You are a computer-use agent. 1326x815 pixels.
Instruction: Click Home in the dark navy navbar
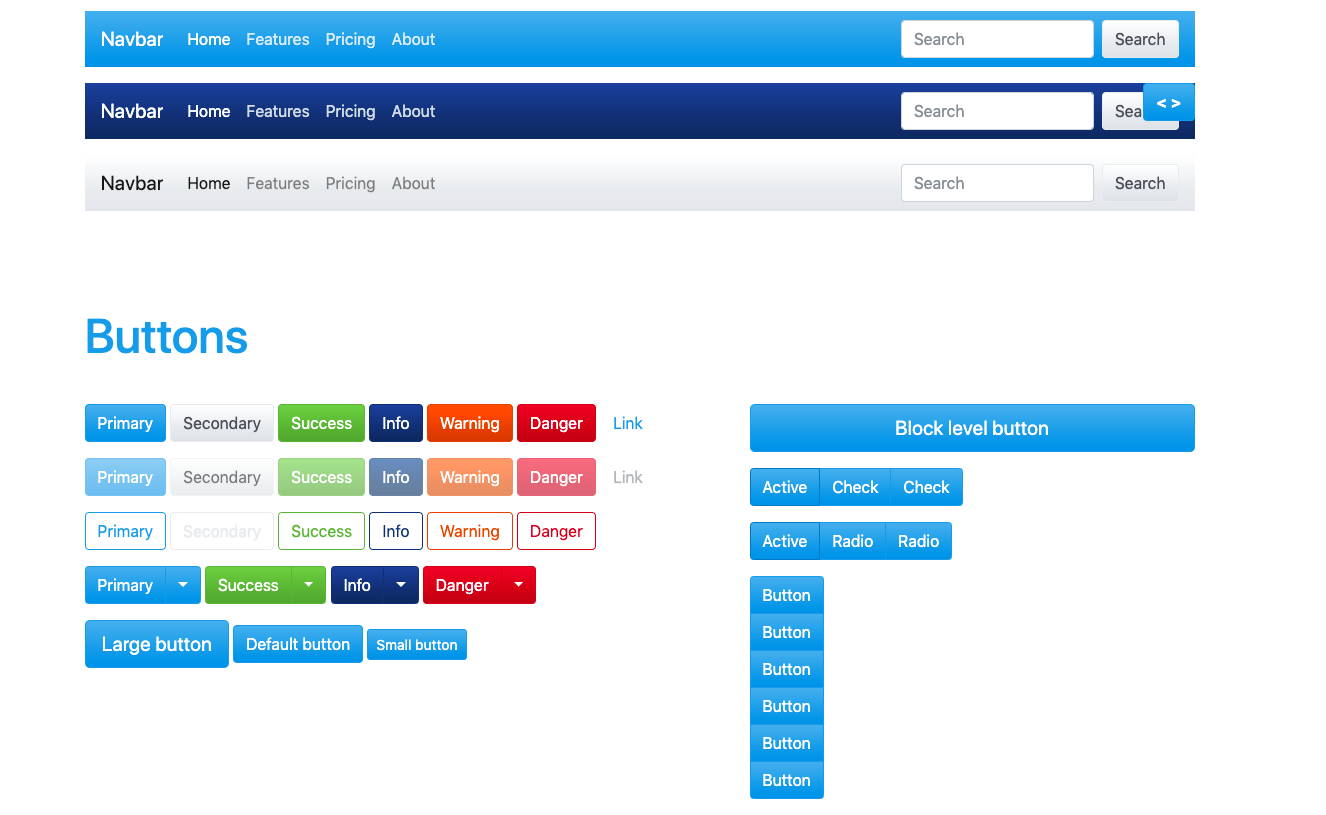pyautogui.click(x=209, y=111)
